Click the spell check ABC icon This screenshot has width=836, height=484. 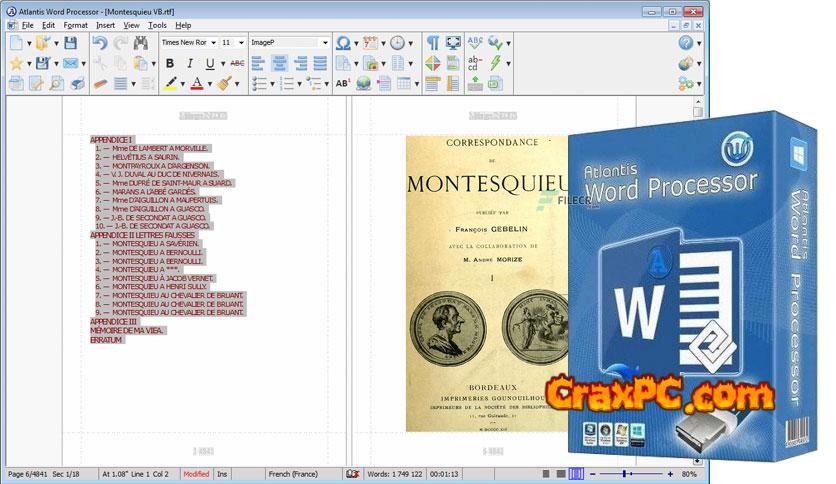point(475,43)
